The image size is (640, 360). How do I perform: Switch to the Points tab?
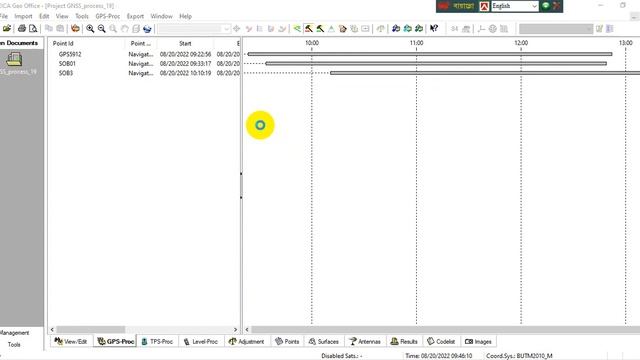click(287, 341)
